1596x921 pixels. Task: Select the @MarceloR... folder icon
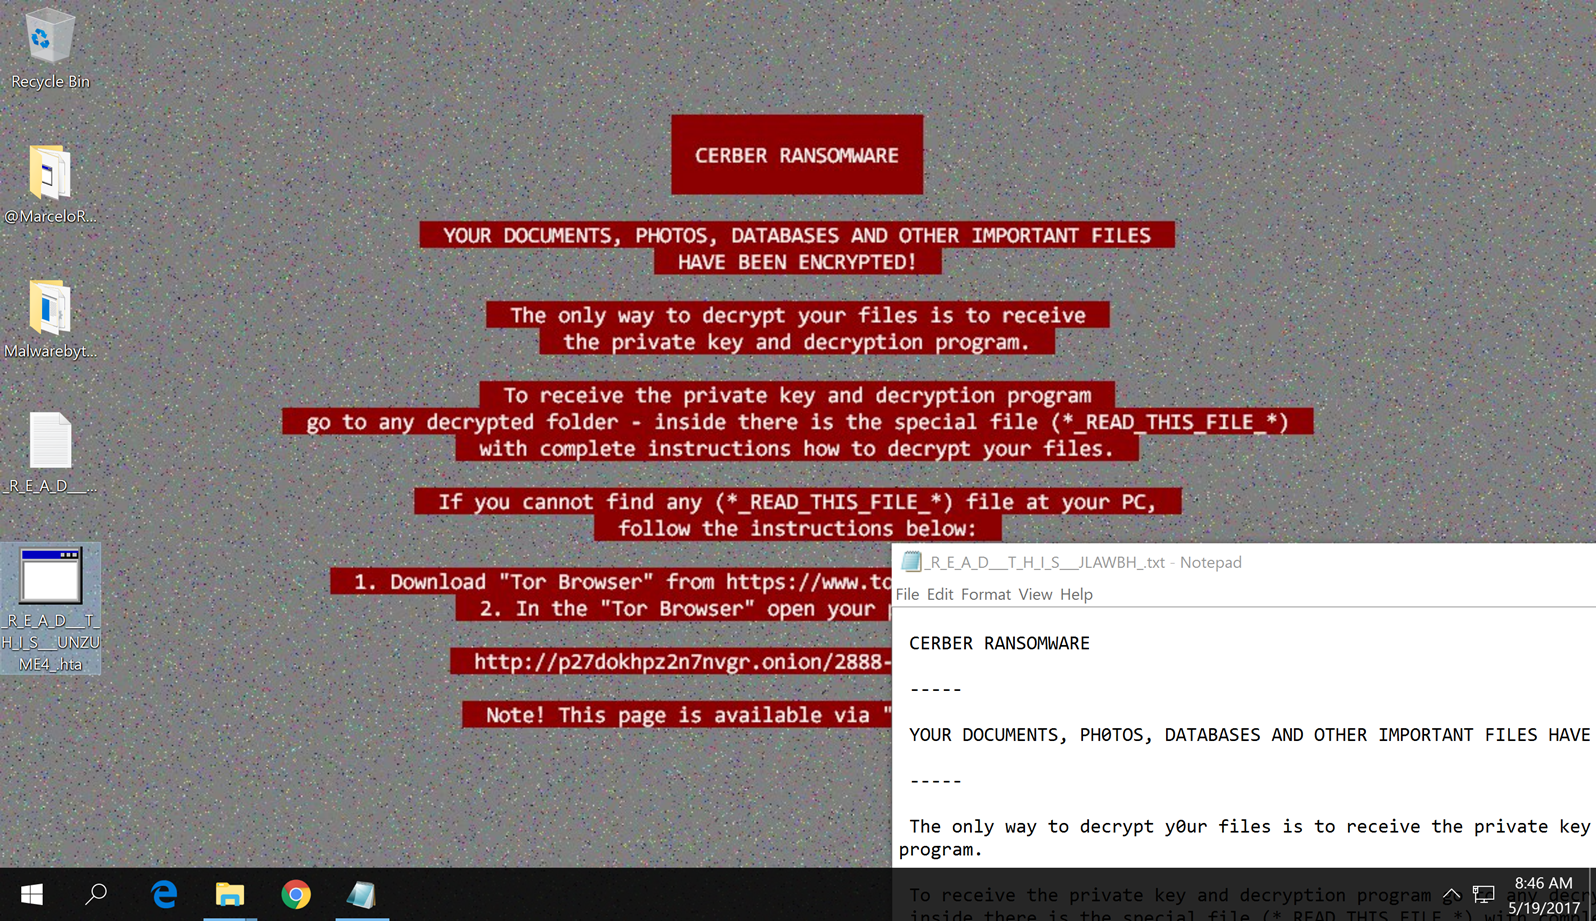coord(50,184)
